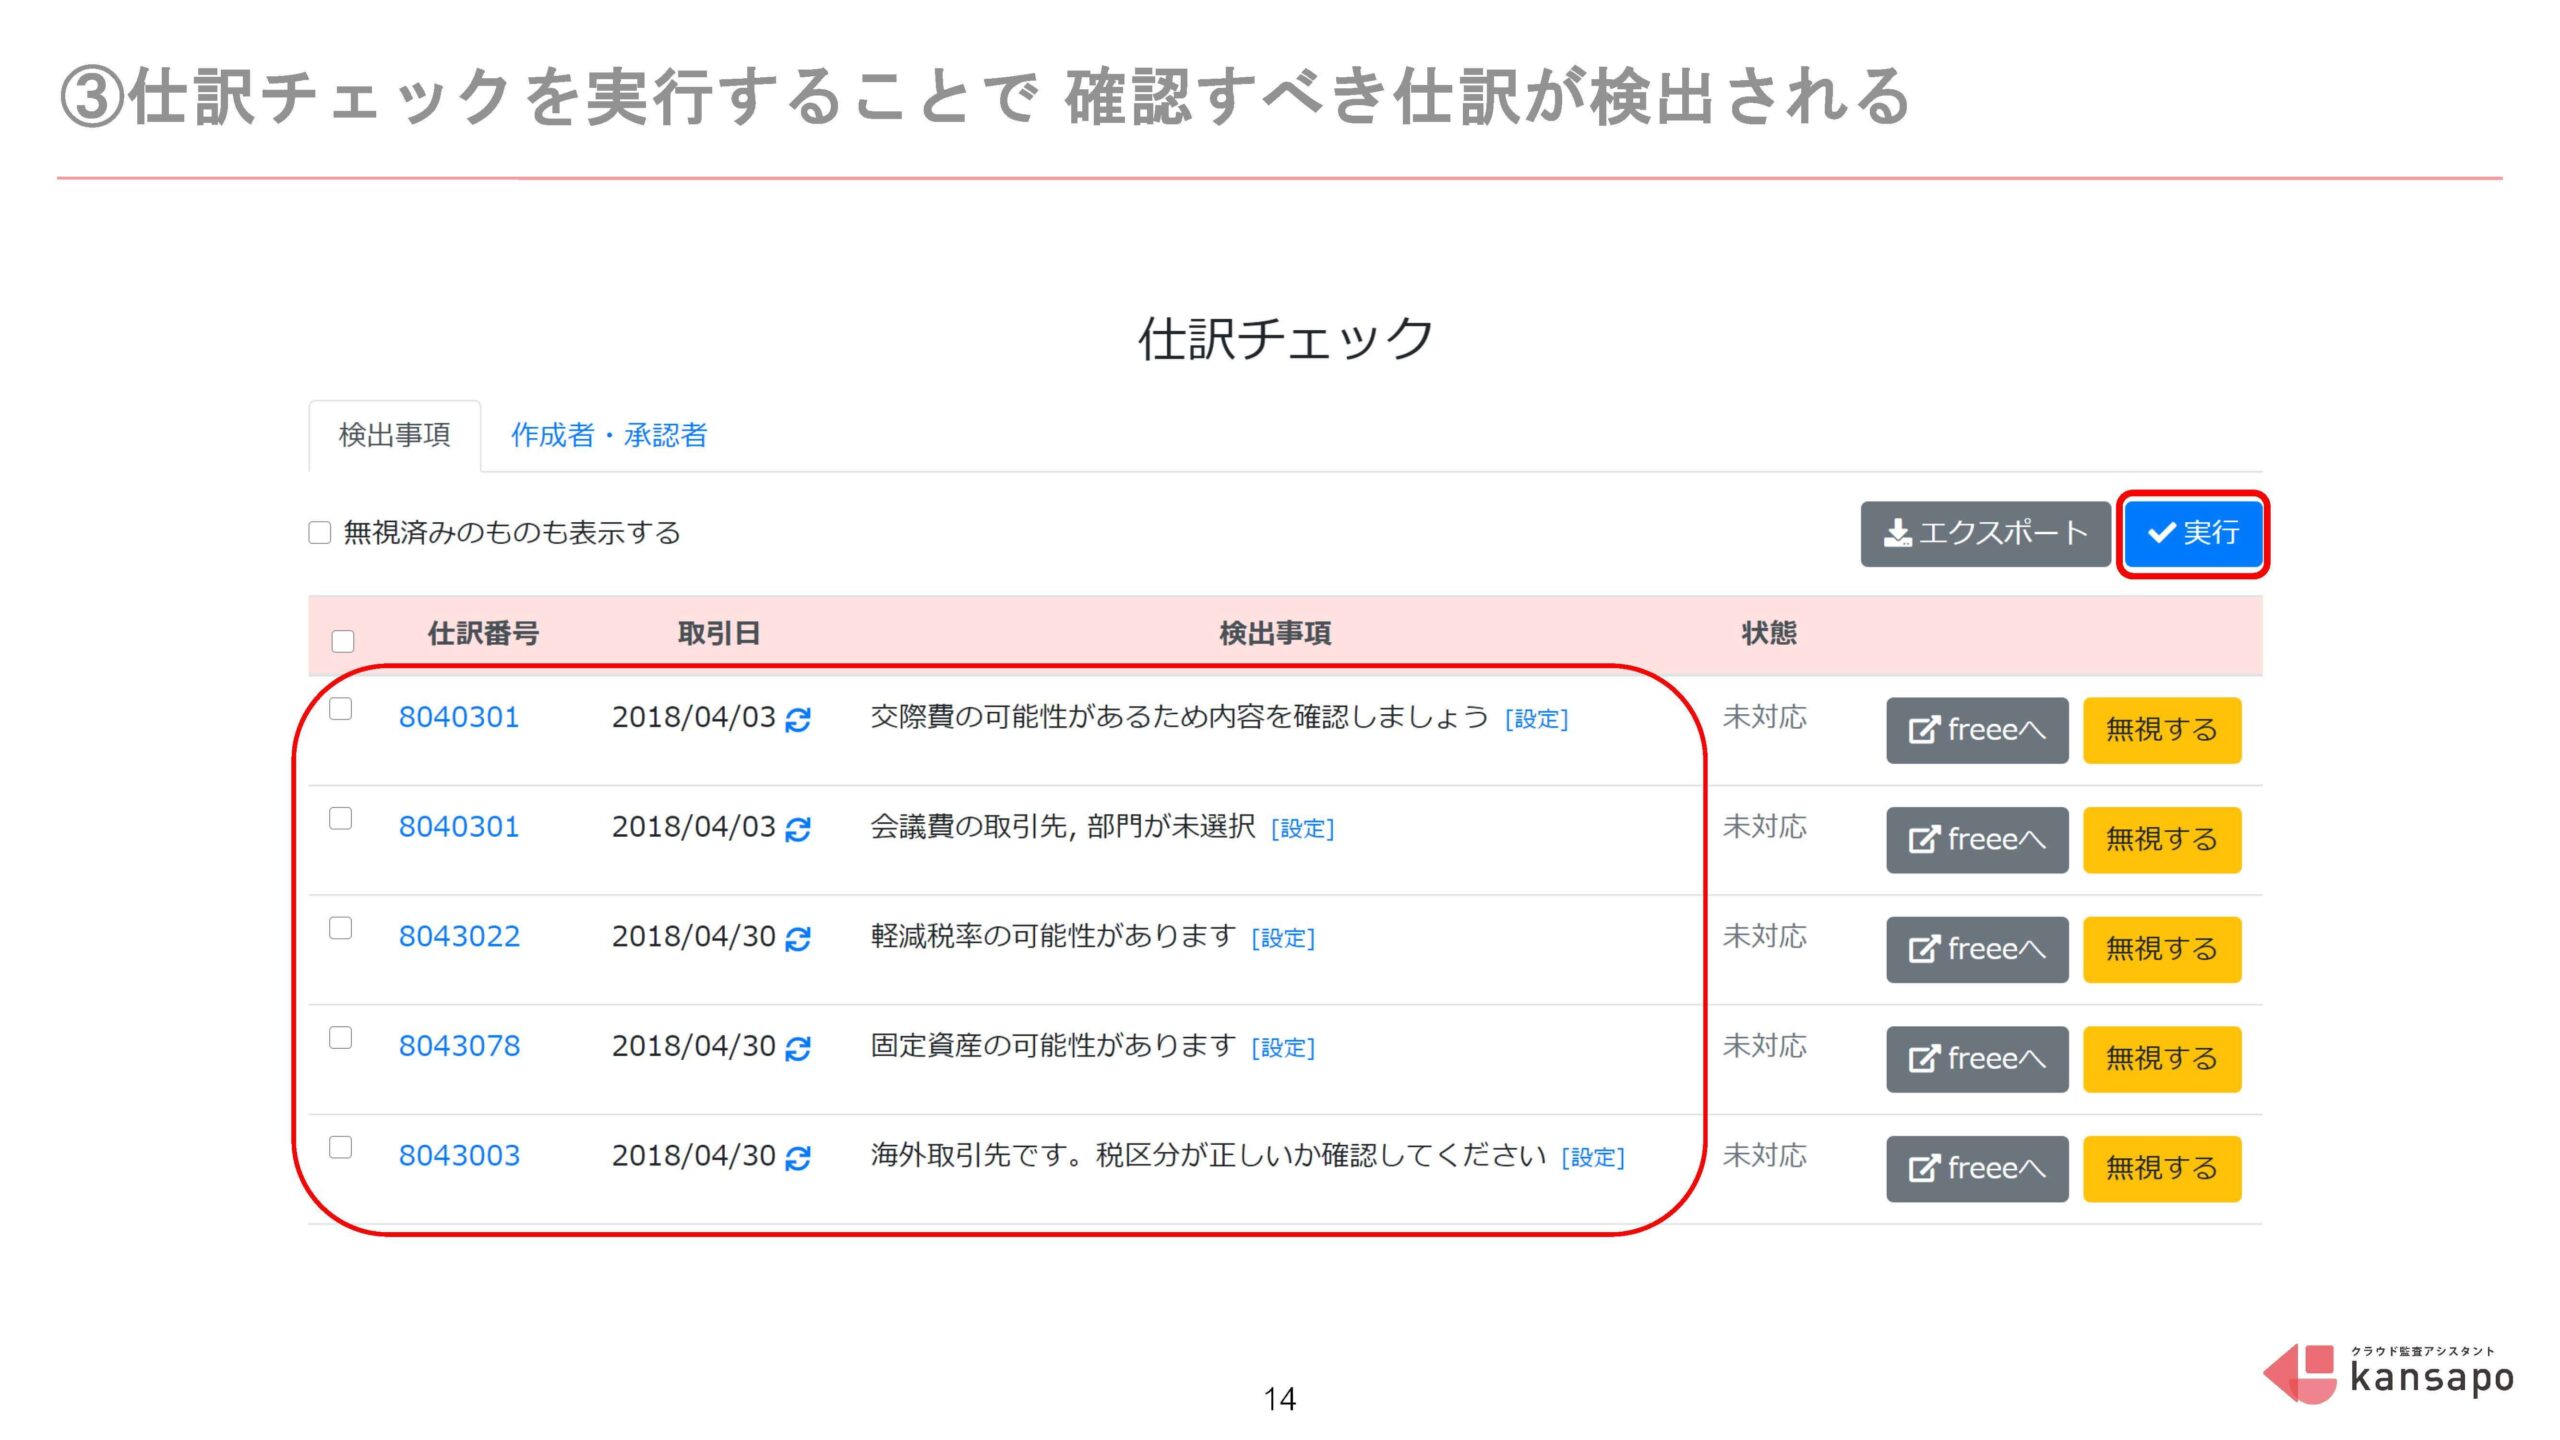The image size is (2560, 1440).
Task: Click the 状態 column header
Action: pyautogui.click(x=1769, y=633)
